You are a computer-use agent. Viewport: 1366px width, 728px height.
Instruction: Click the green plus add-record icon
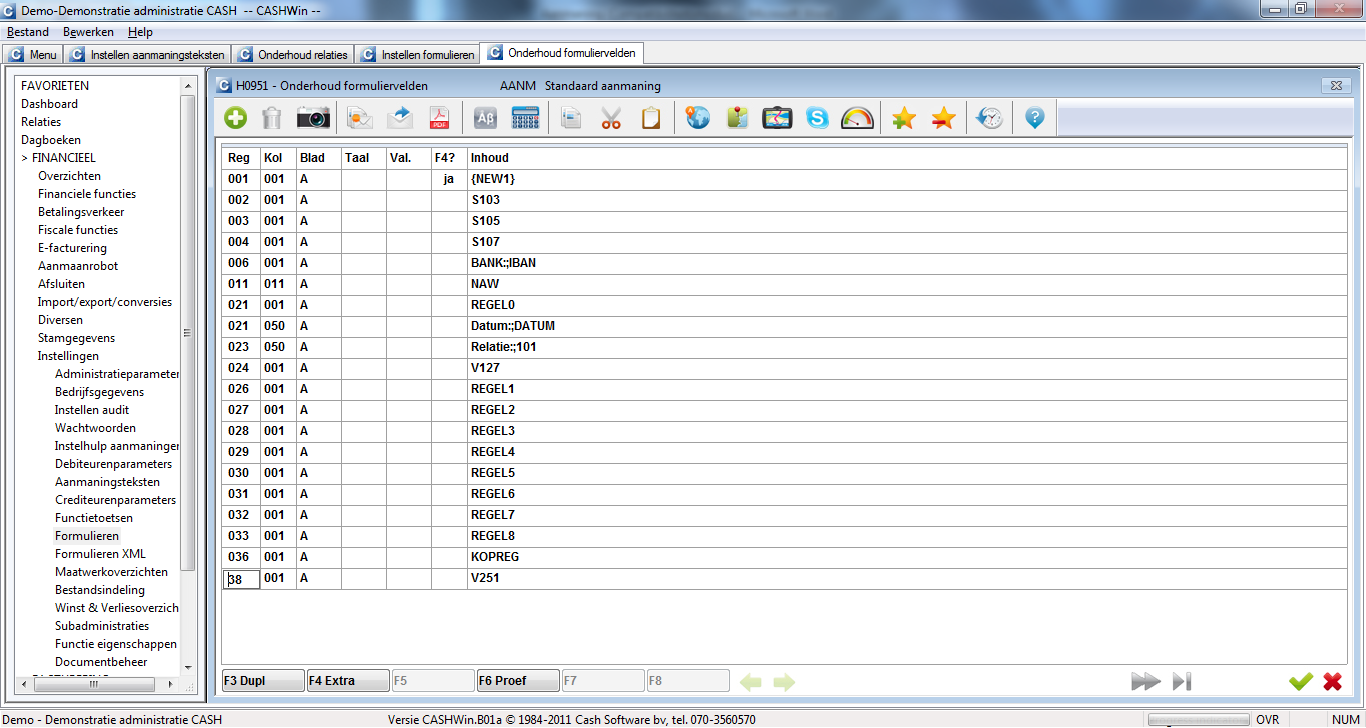(x=236, y=118)
